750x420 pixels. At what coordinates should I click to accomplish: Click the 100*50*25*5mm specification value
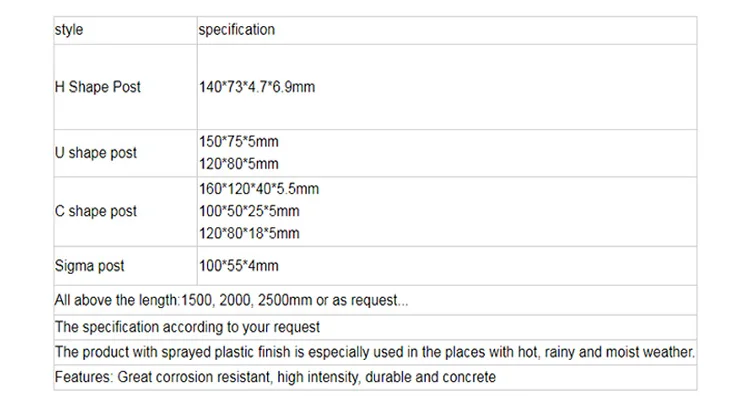(249, 211)
